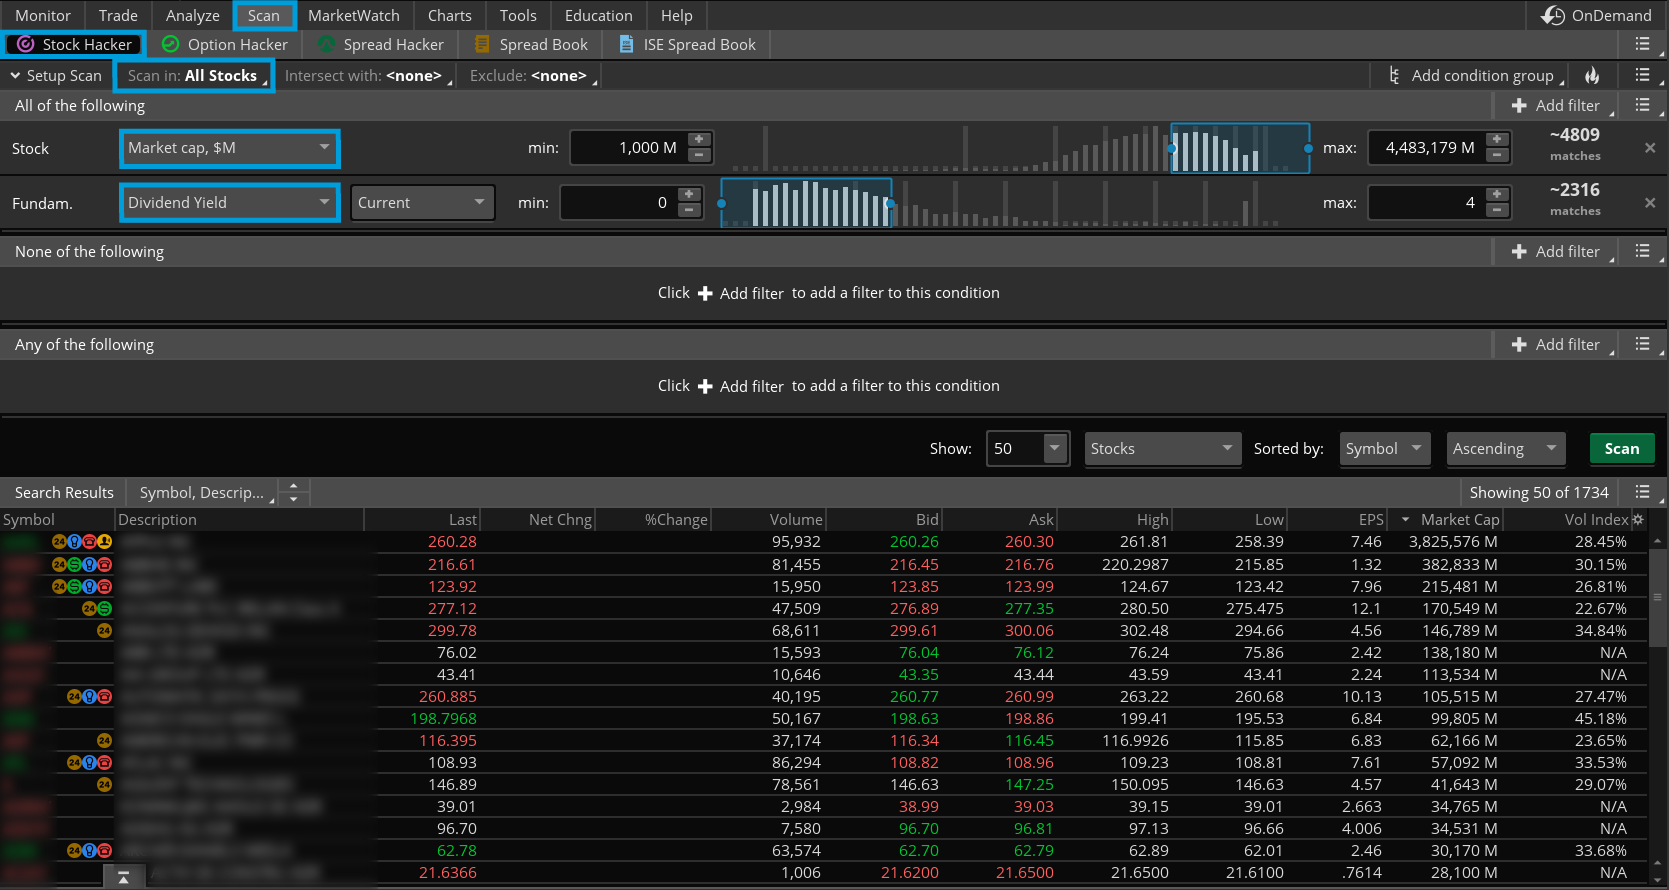Open the 'Scan in: All Stocks' dropdown
This screenshot has height=890, width=1669.
coord(193,75)
